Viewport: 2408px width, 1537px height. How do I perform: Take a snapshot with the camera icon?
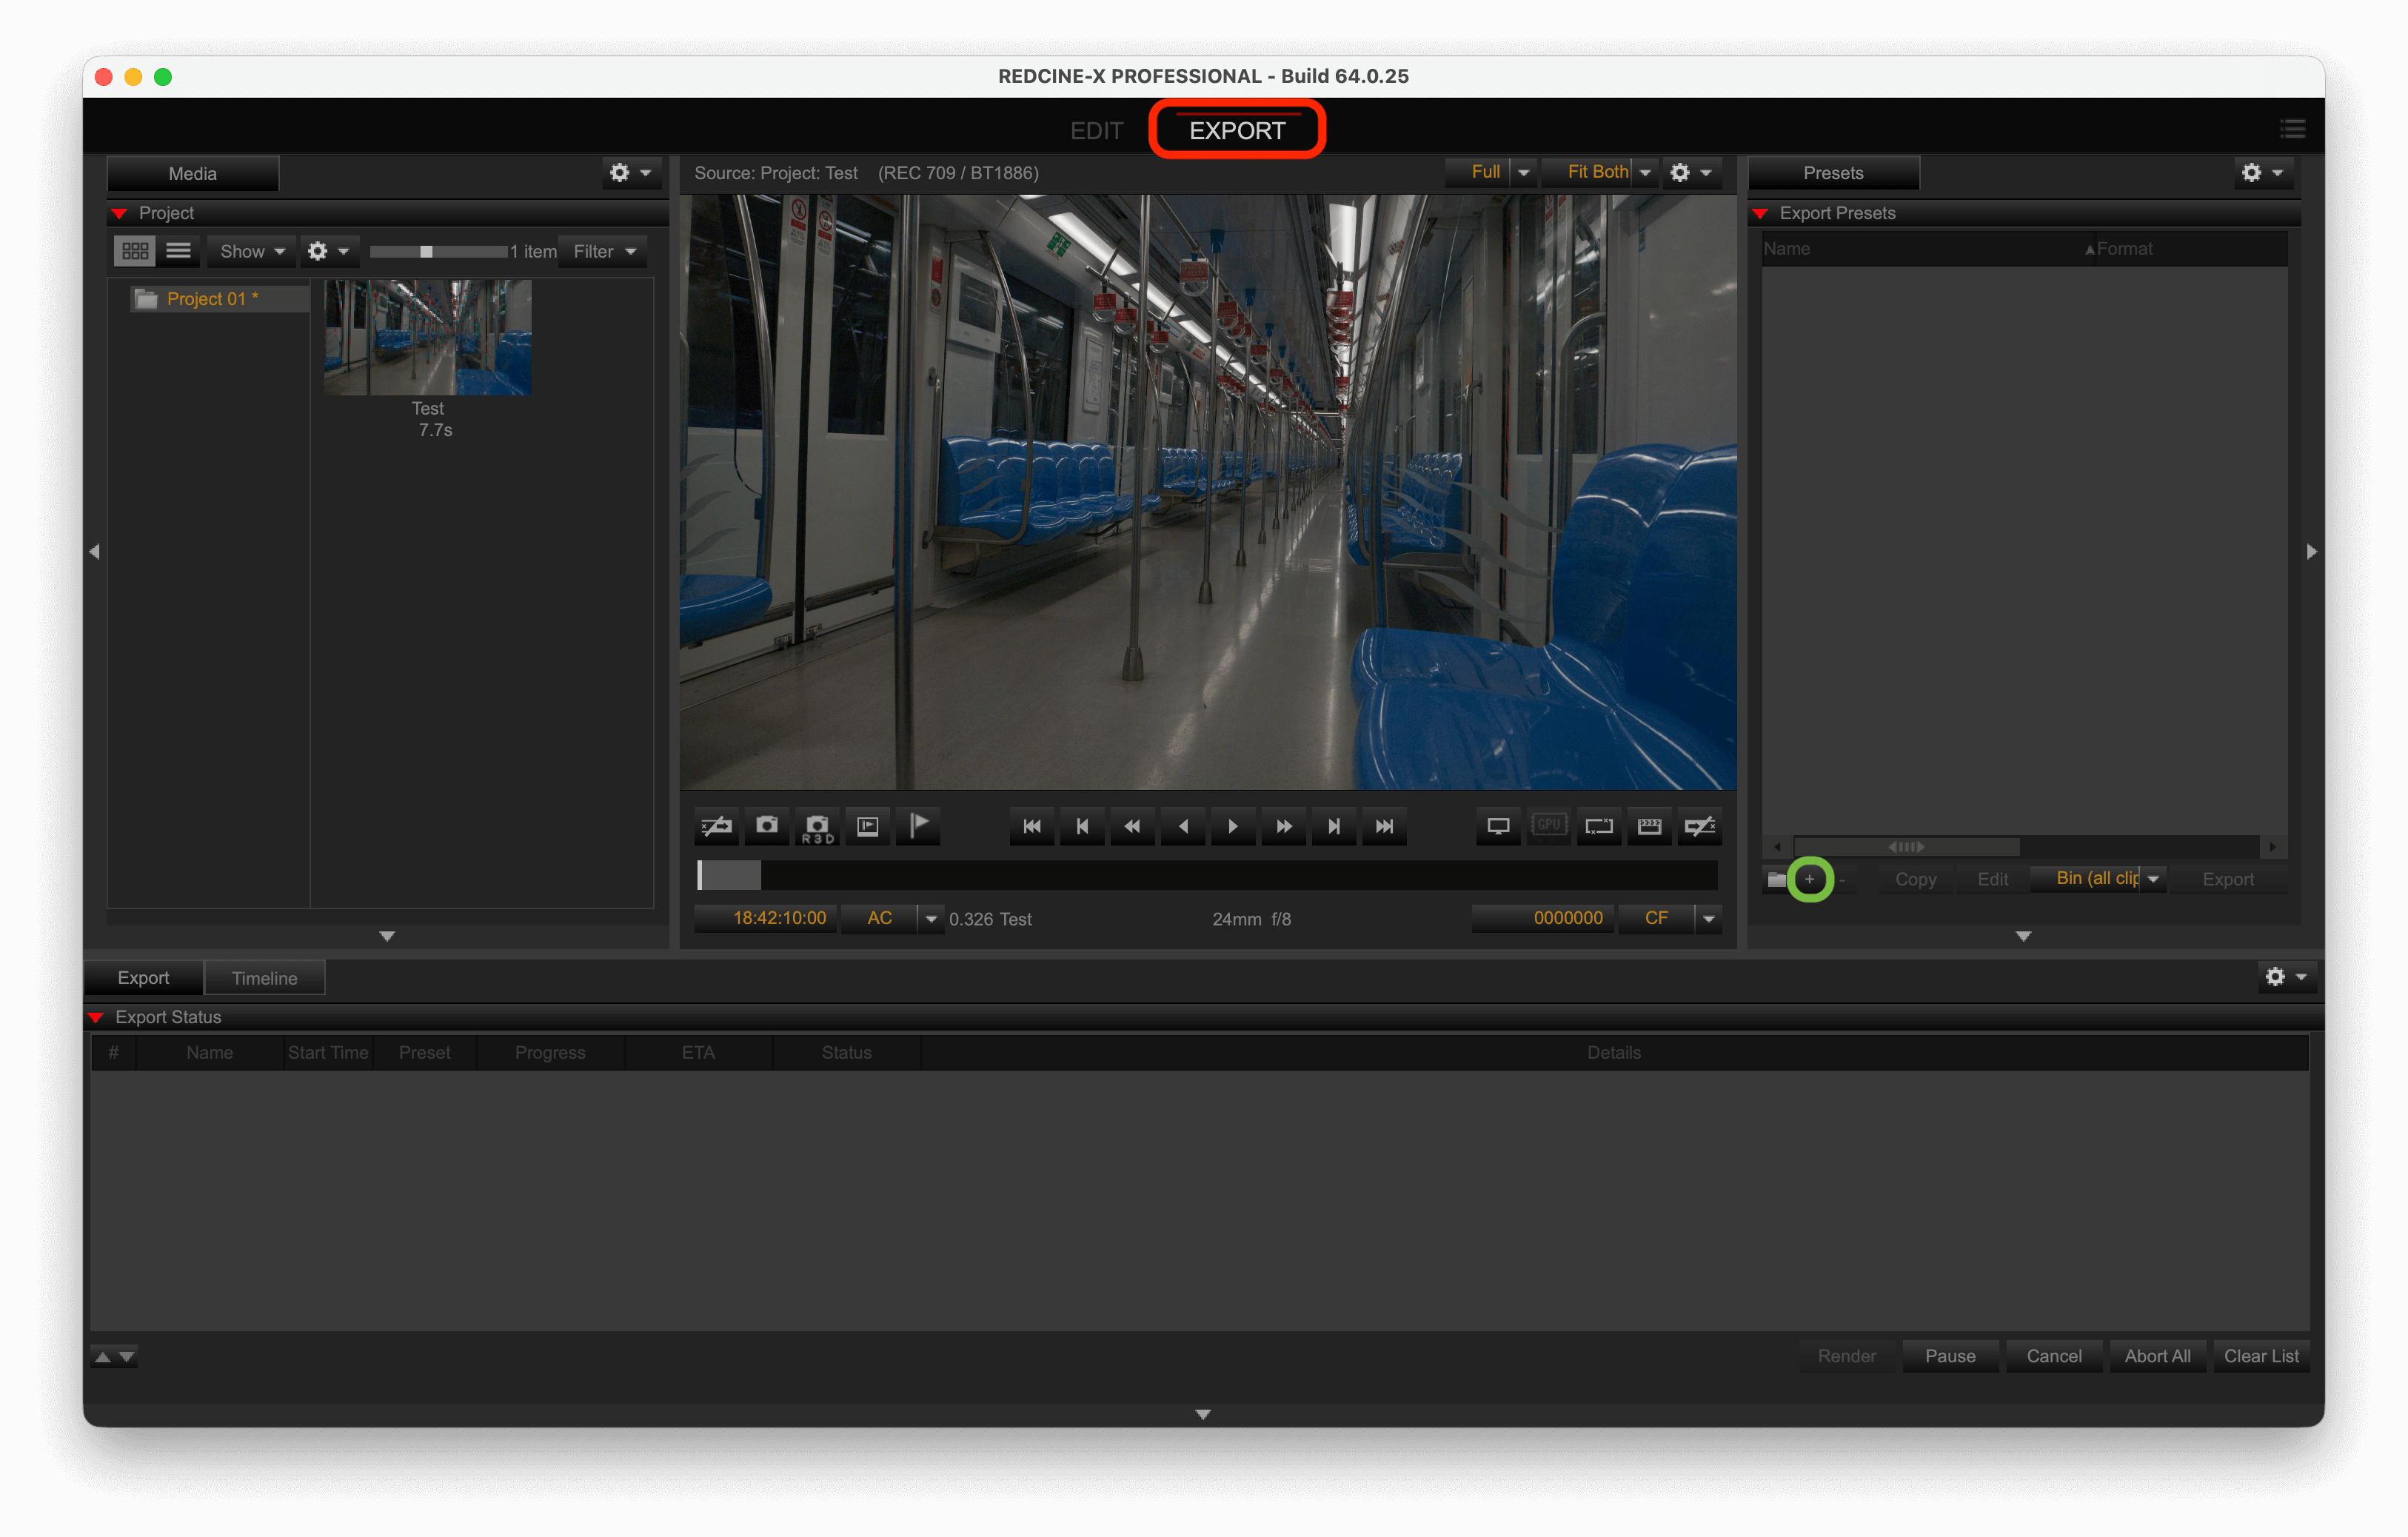click(x=767, y=826)
